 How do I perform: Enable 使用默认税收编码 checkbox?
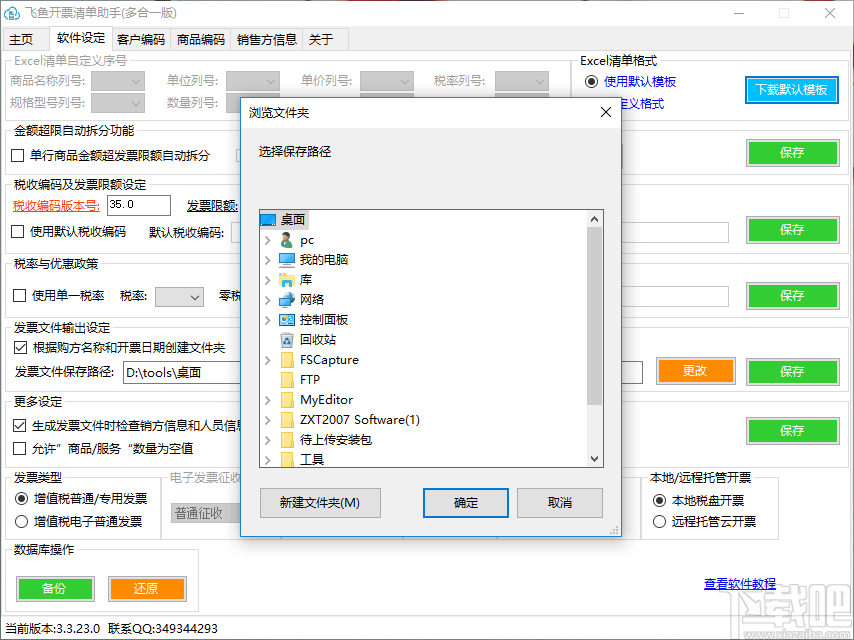pyautogui.click(x=17, y=231)
